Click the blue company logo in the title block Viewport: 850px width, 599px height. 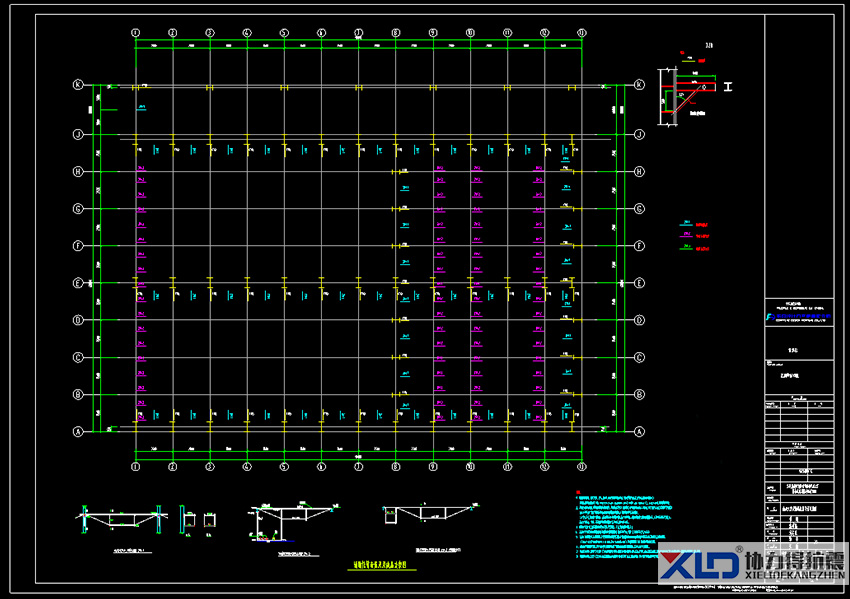(x=799, y=318)
